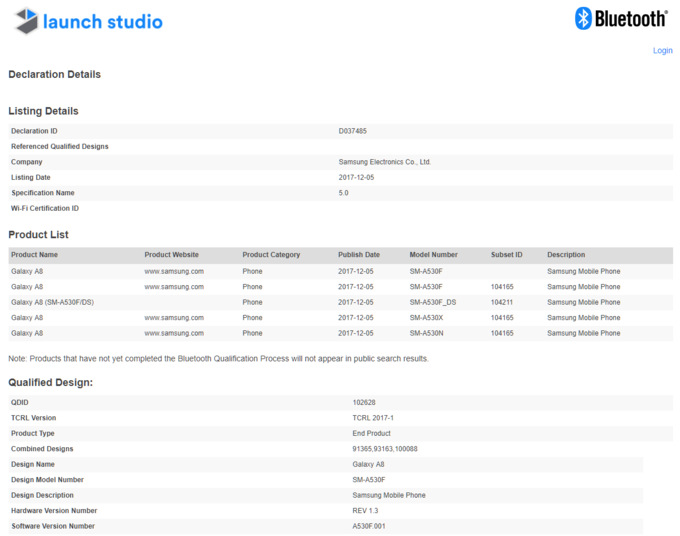The height and width of the screenshot is (536, 680).
Task: Click Software Version Number value A530F.001
Action: (369, 526)
